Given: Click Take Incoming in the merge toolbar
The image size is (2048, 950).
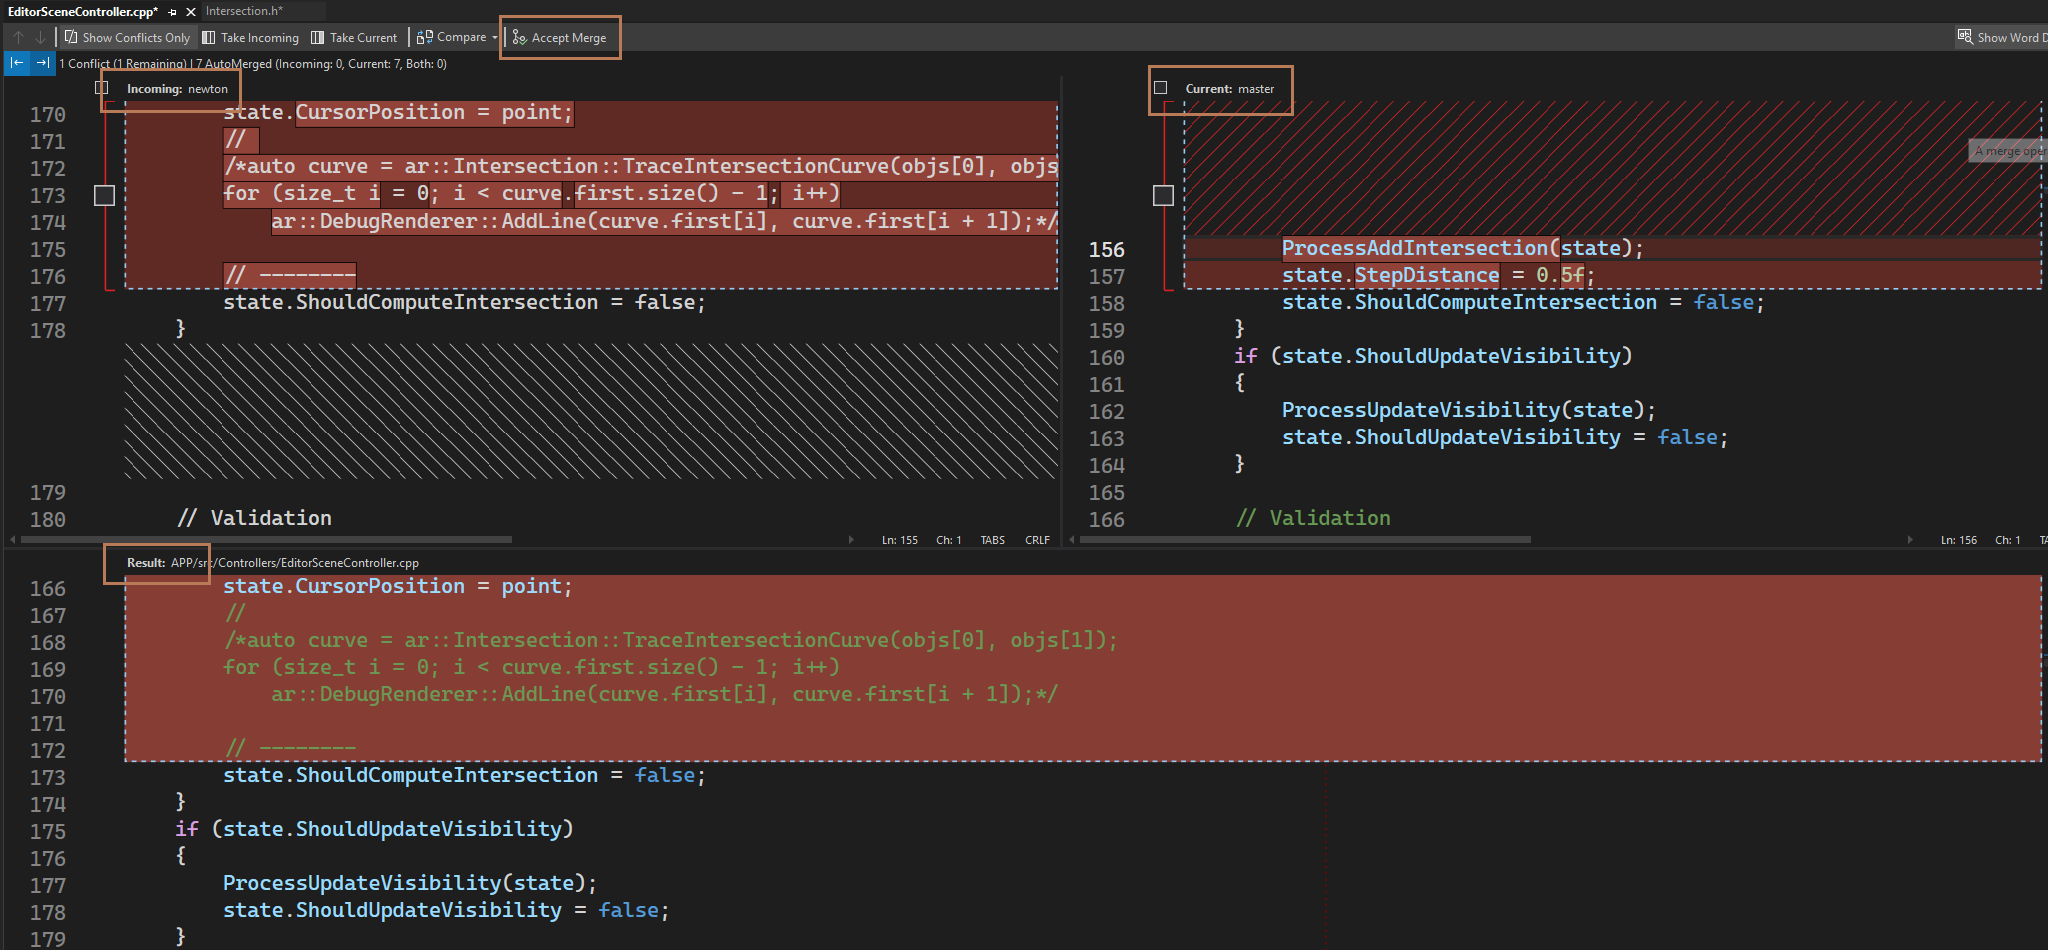Looking at the screenshot, I should 250,37.
